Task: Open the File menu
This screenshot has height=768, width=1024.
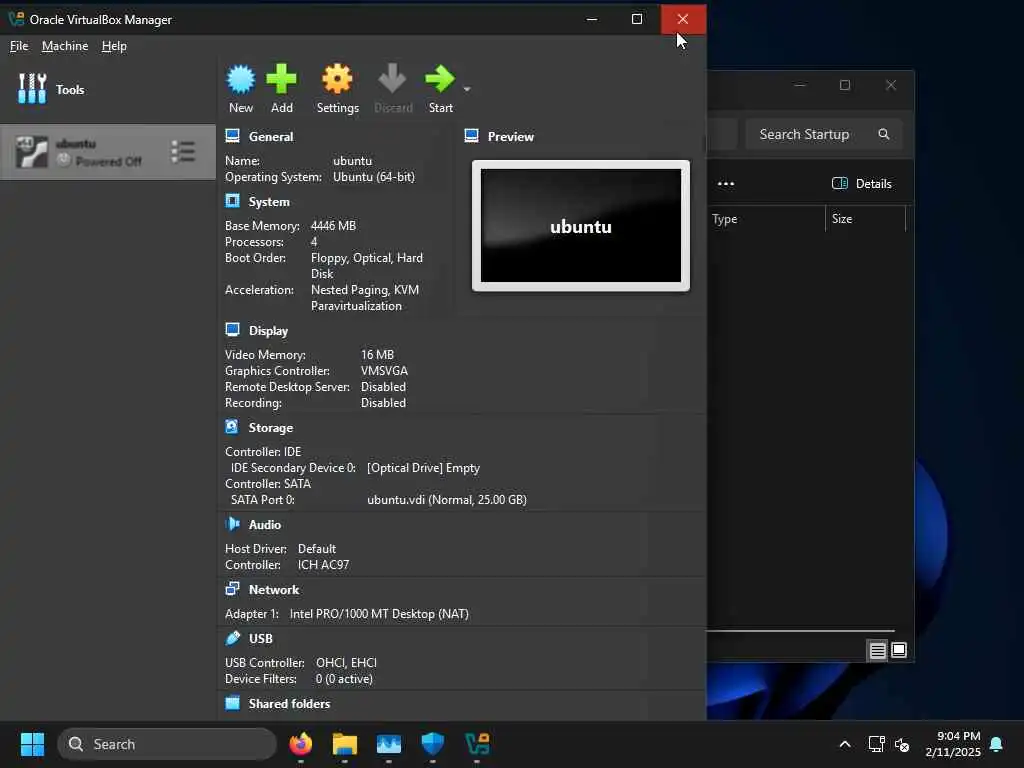Action: coord(19,46)
